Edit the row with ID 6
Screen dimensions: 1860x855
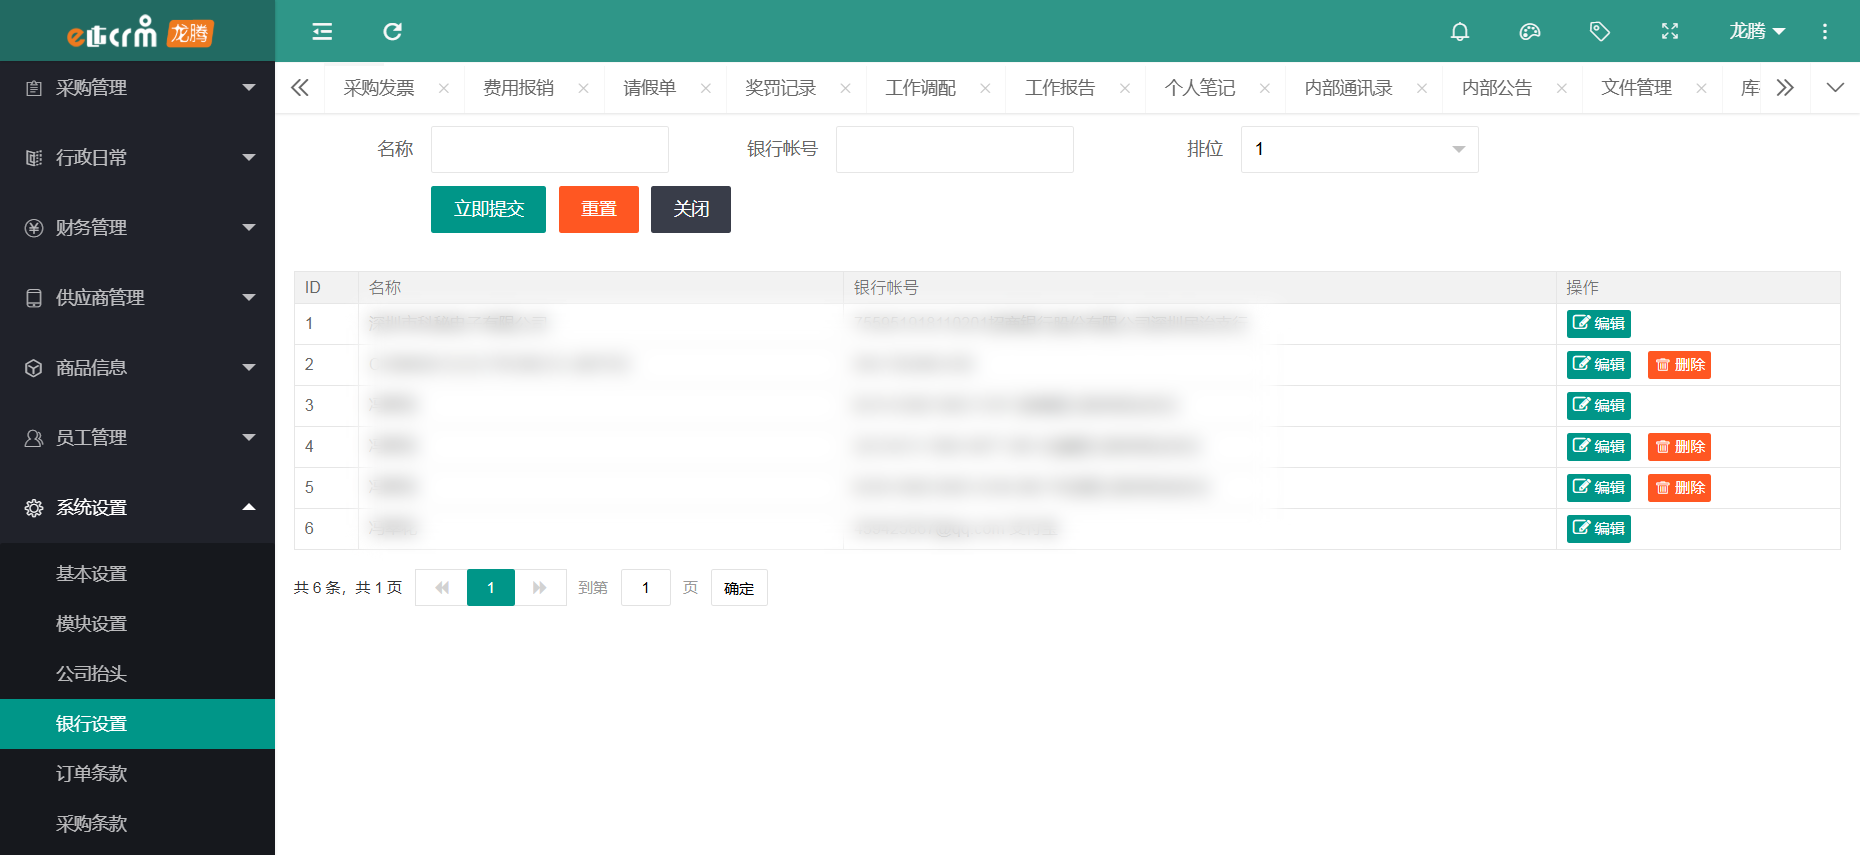(x=1598, y=529)
